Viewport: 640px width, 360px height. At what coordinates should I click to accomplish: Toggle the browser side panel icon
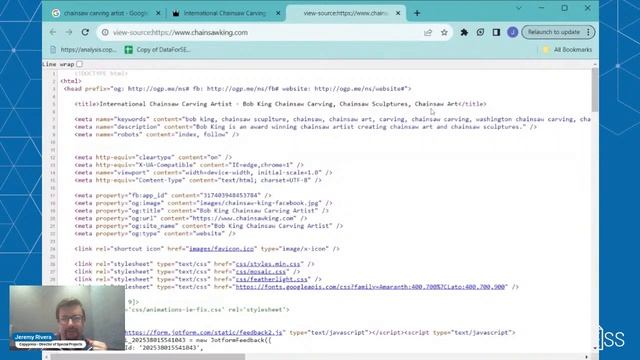point(496,32)
